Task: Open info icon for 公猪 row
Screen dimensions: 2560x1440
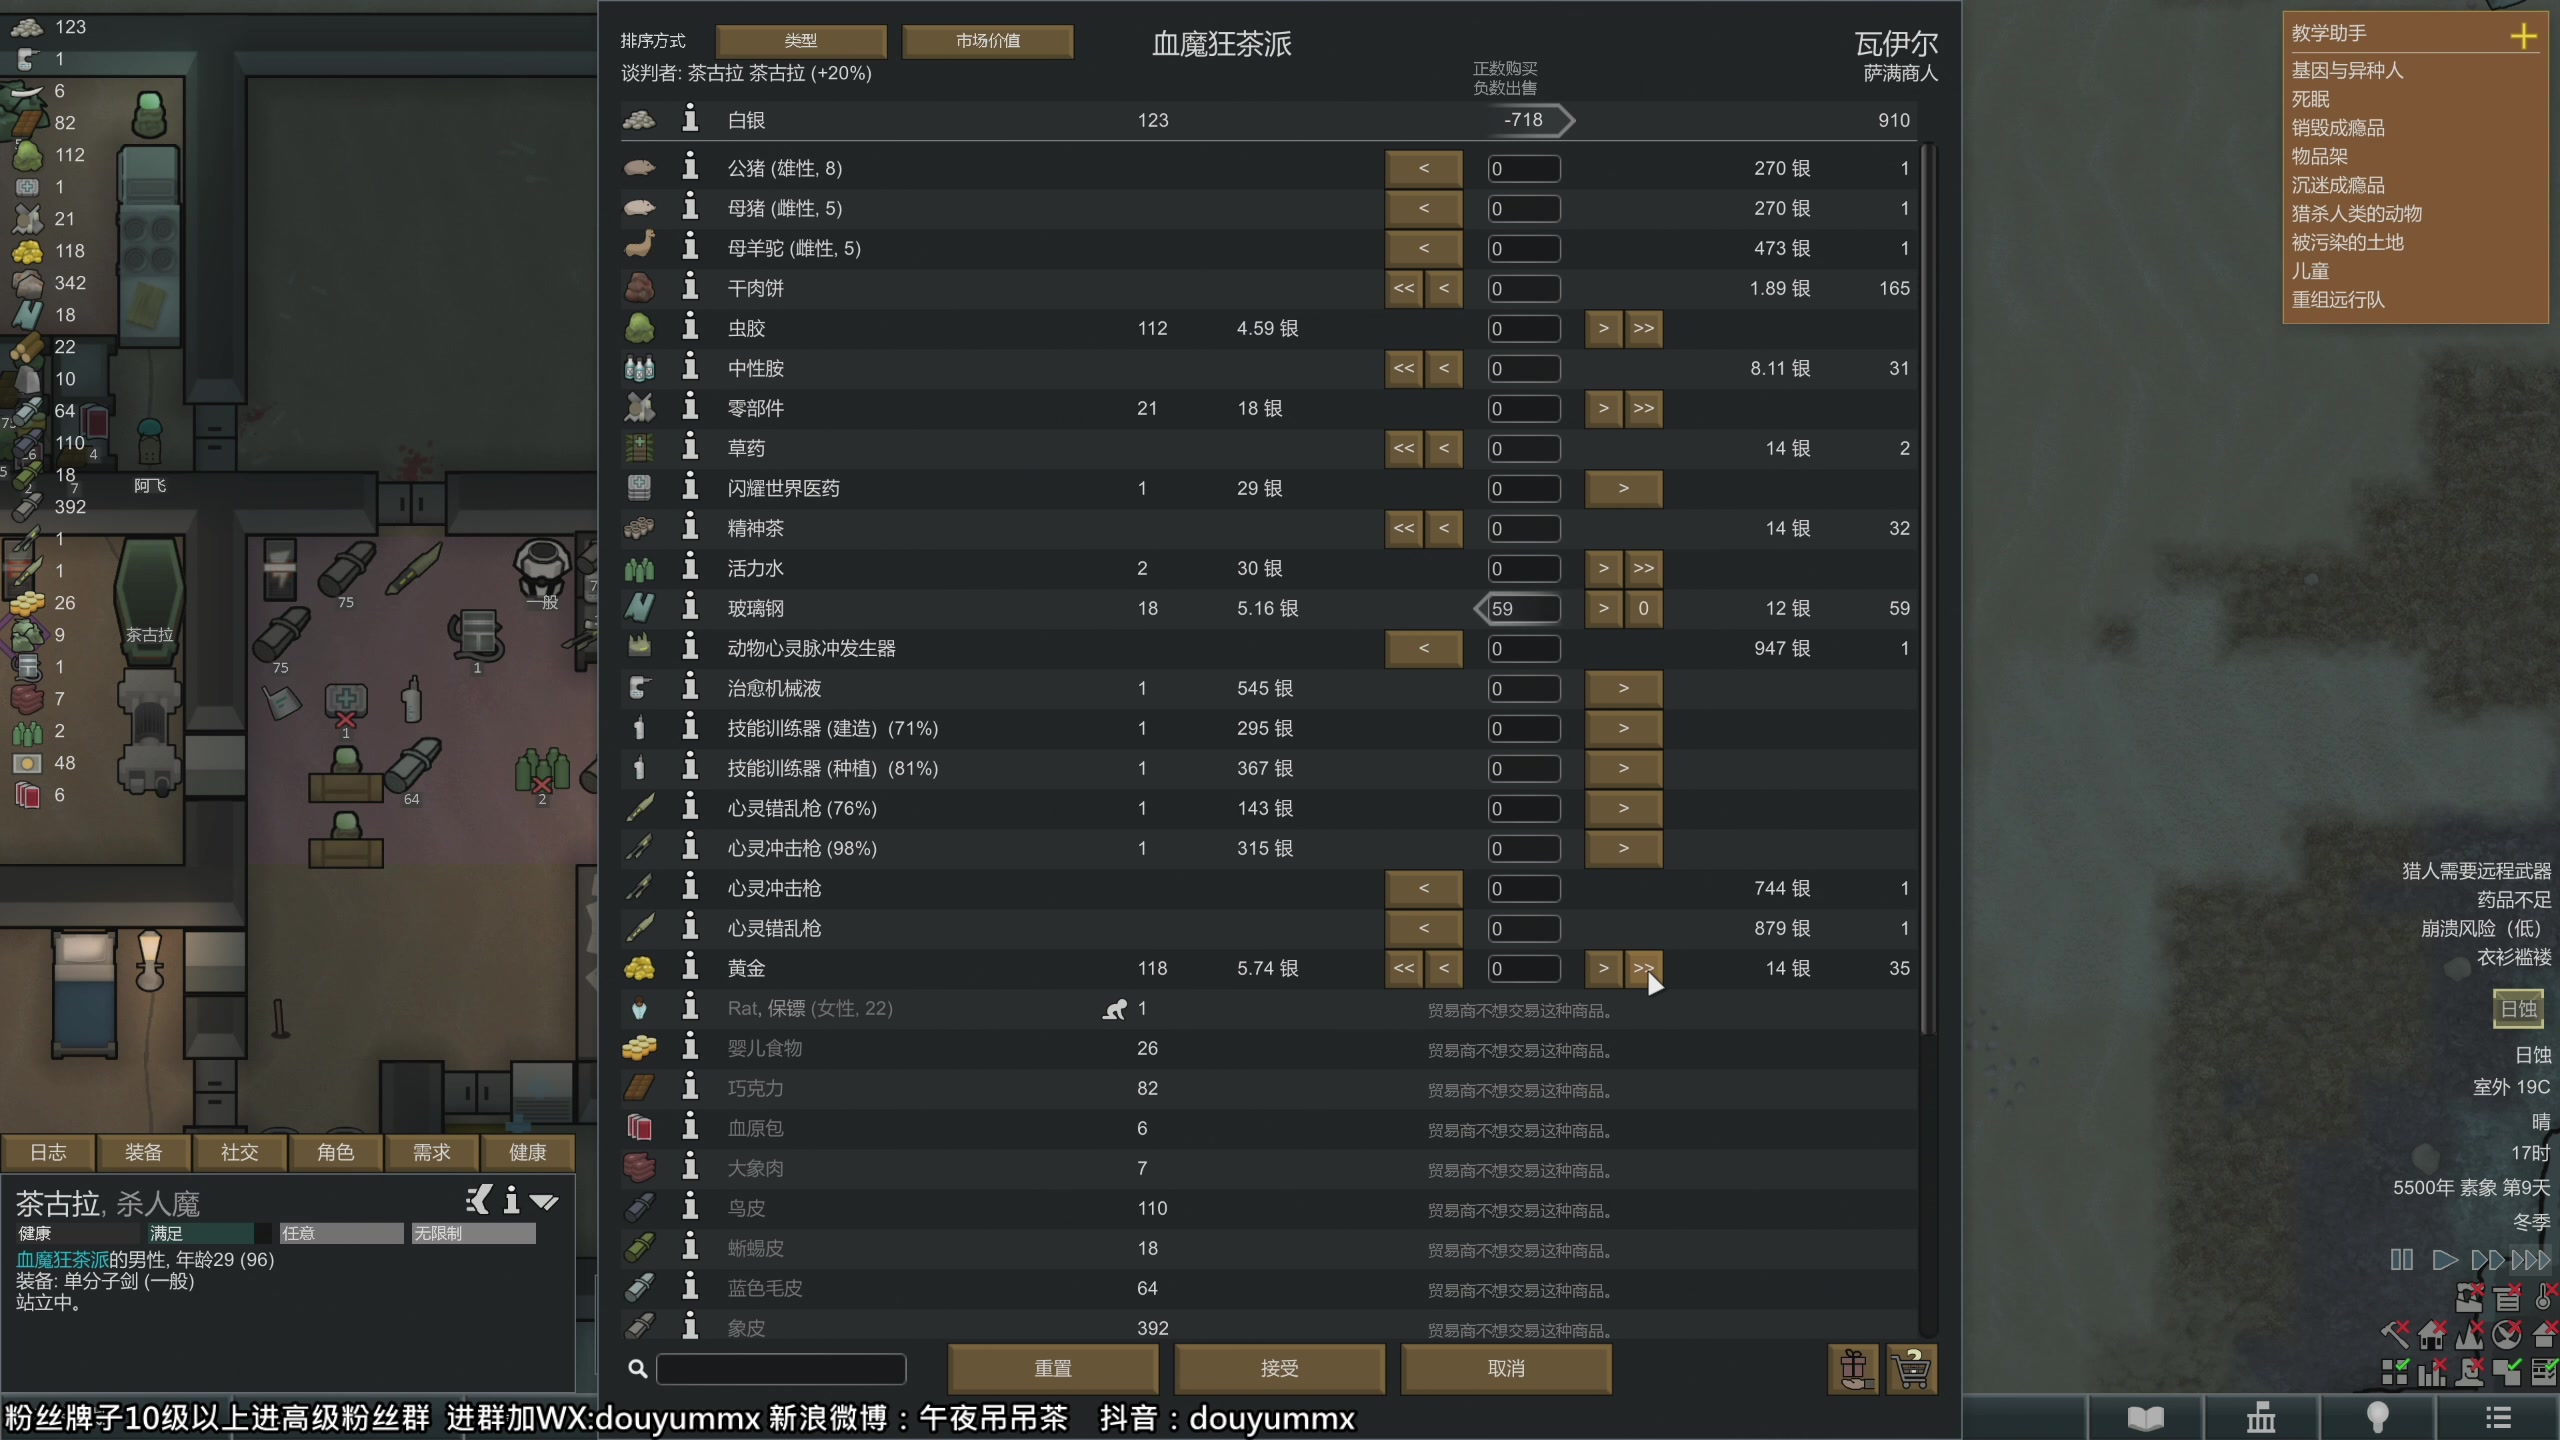Action: click(x=690, y=167)
